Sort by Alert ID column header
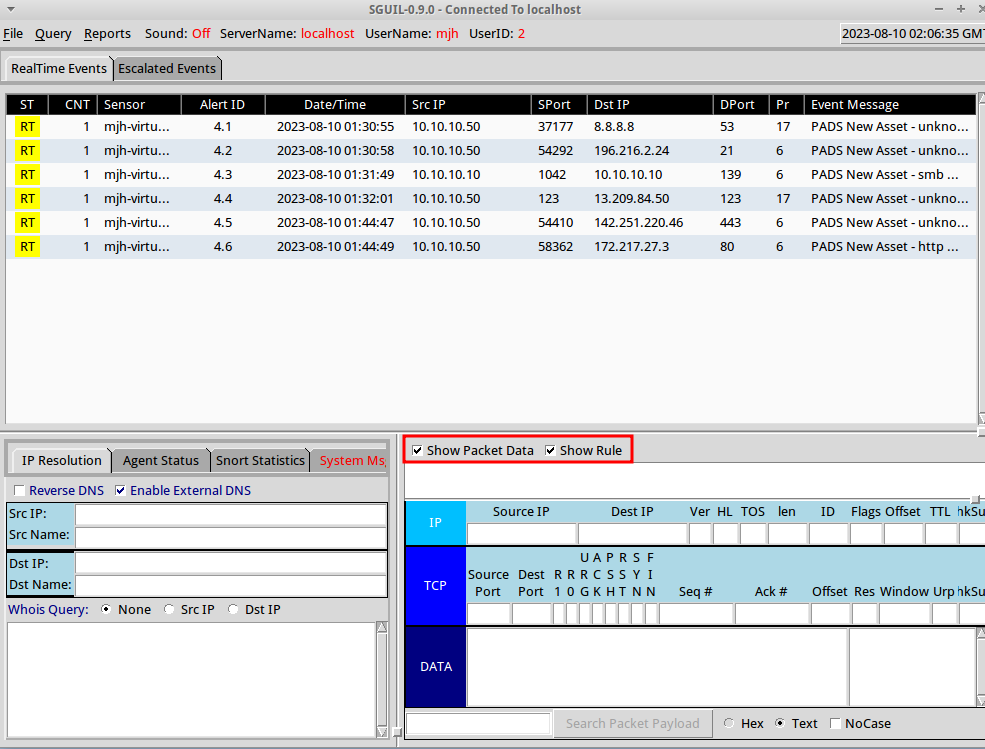Image resolution: width=985 pixels, height=749 pixels. pos(223,104)
